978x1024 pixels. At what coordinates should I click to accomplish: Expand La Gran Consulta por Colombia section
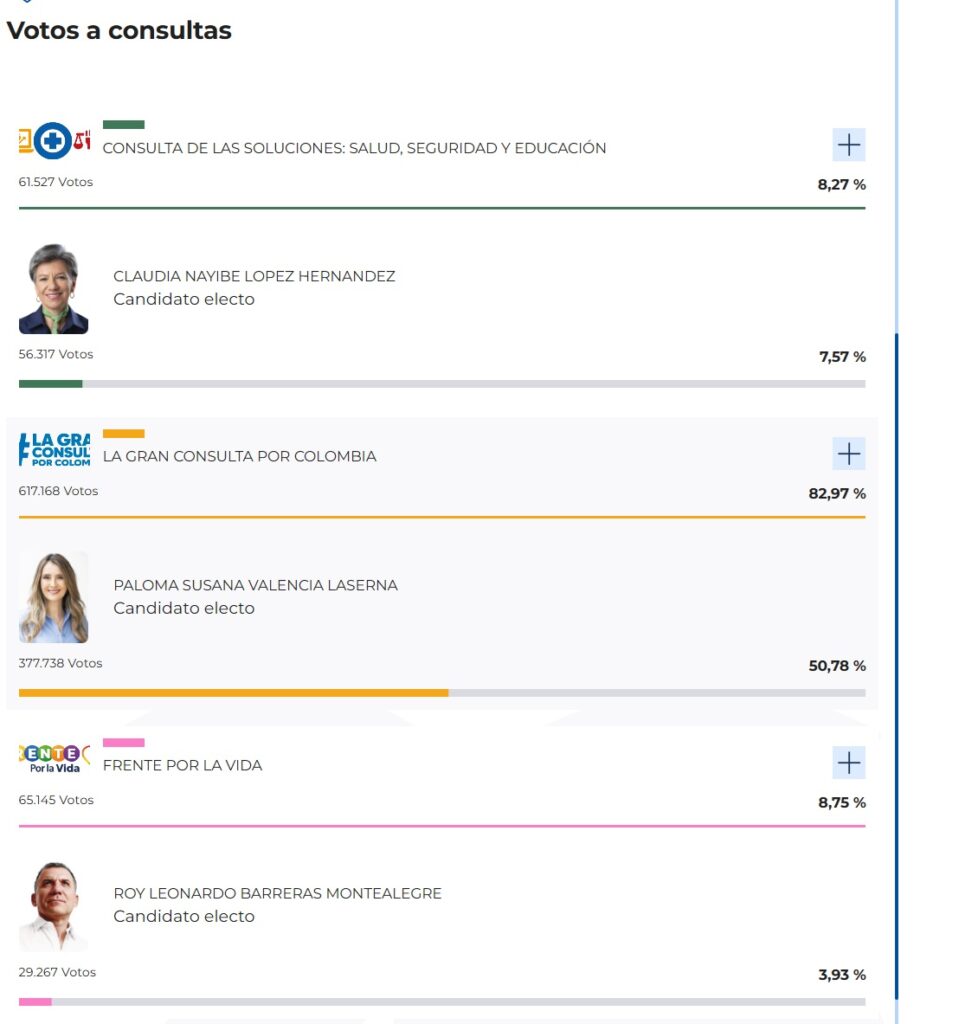[x=848, y=453]
